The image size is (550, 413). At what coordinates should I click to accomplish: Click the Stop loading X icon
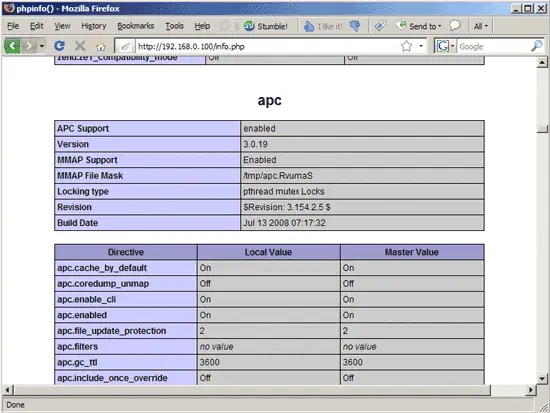[x=80, y=46]
